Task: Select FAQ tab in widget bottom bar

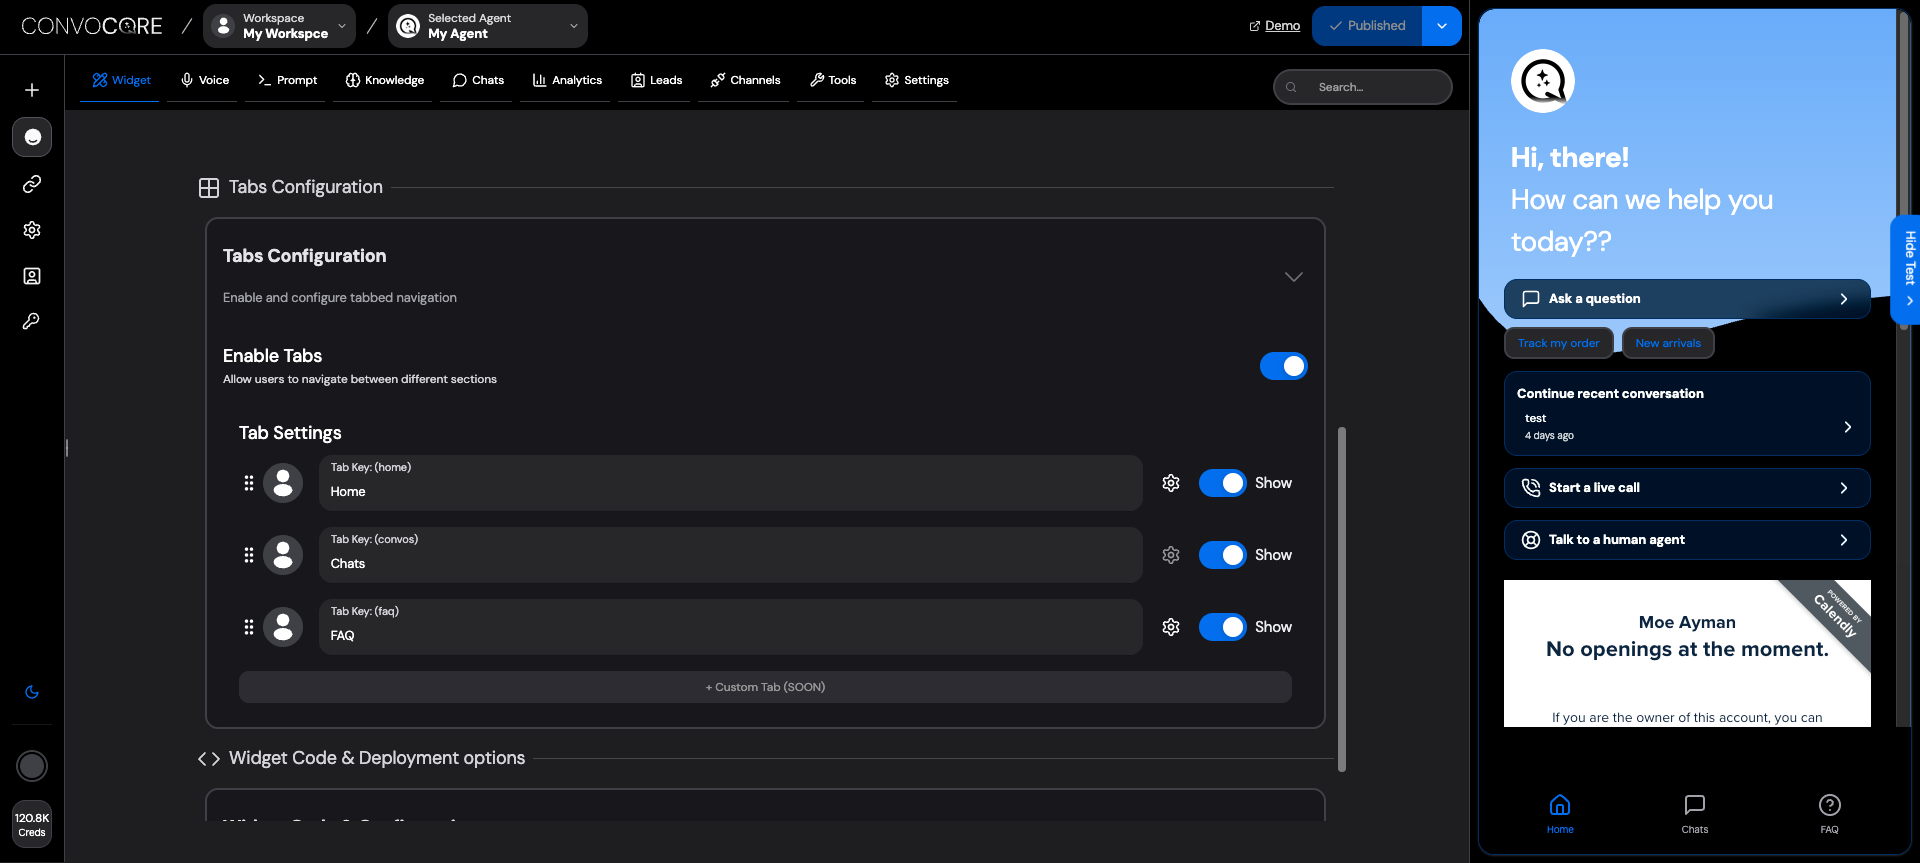Action: point(1829,814)
